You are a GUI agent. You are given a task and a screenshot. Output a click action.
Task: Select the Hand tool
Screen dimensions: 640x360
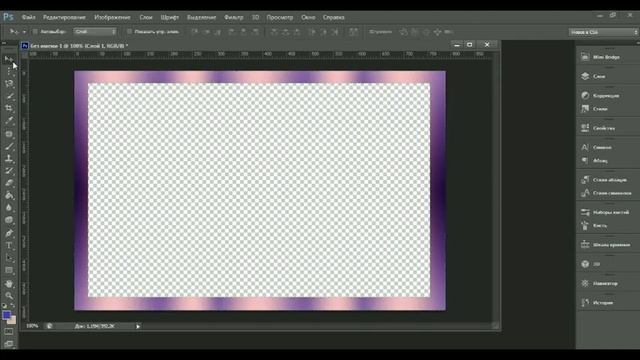pyautogui.click(x=9, y=283)
